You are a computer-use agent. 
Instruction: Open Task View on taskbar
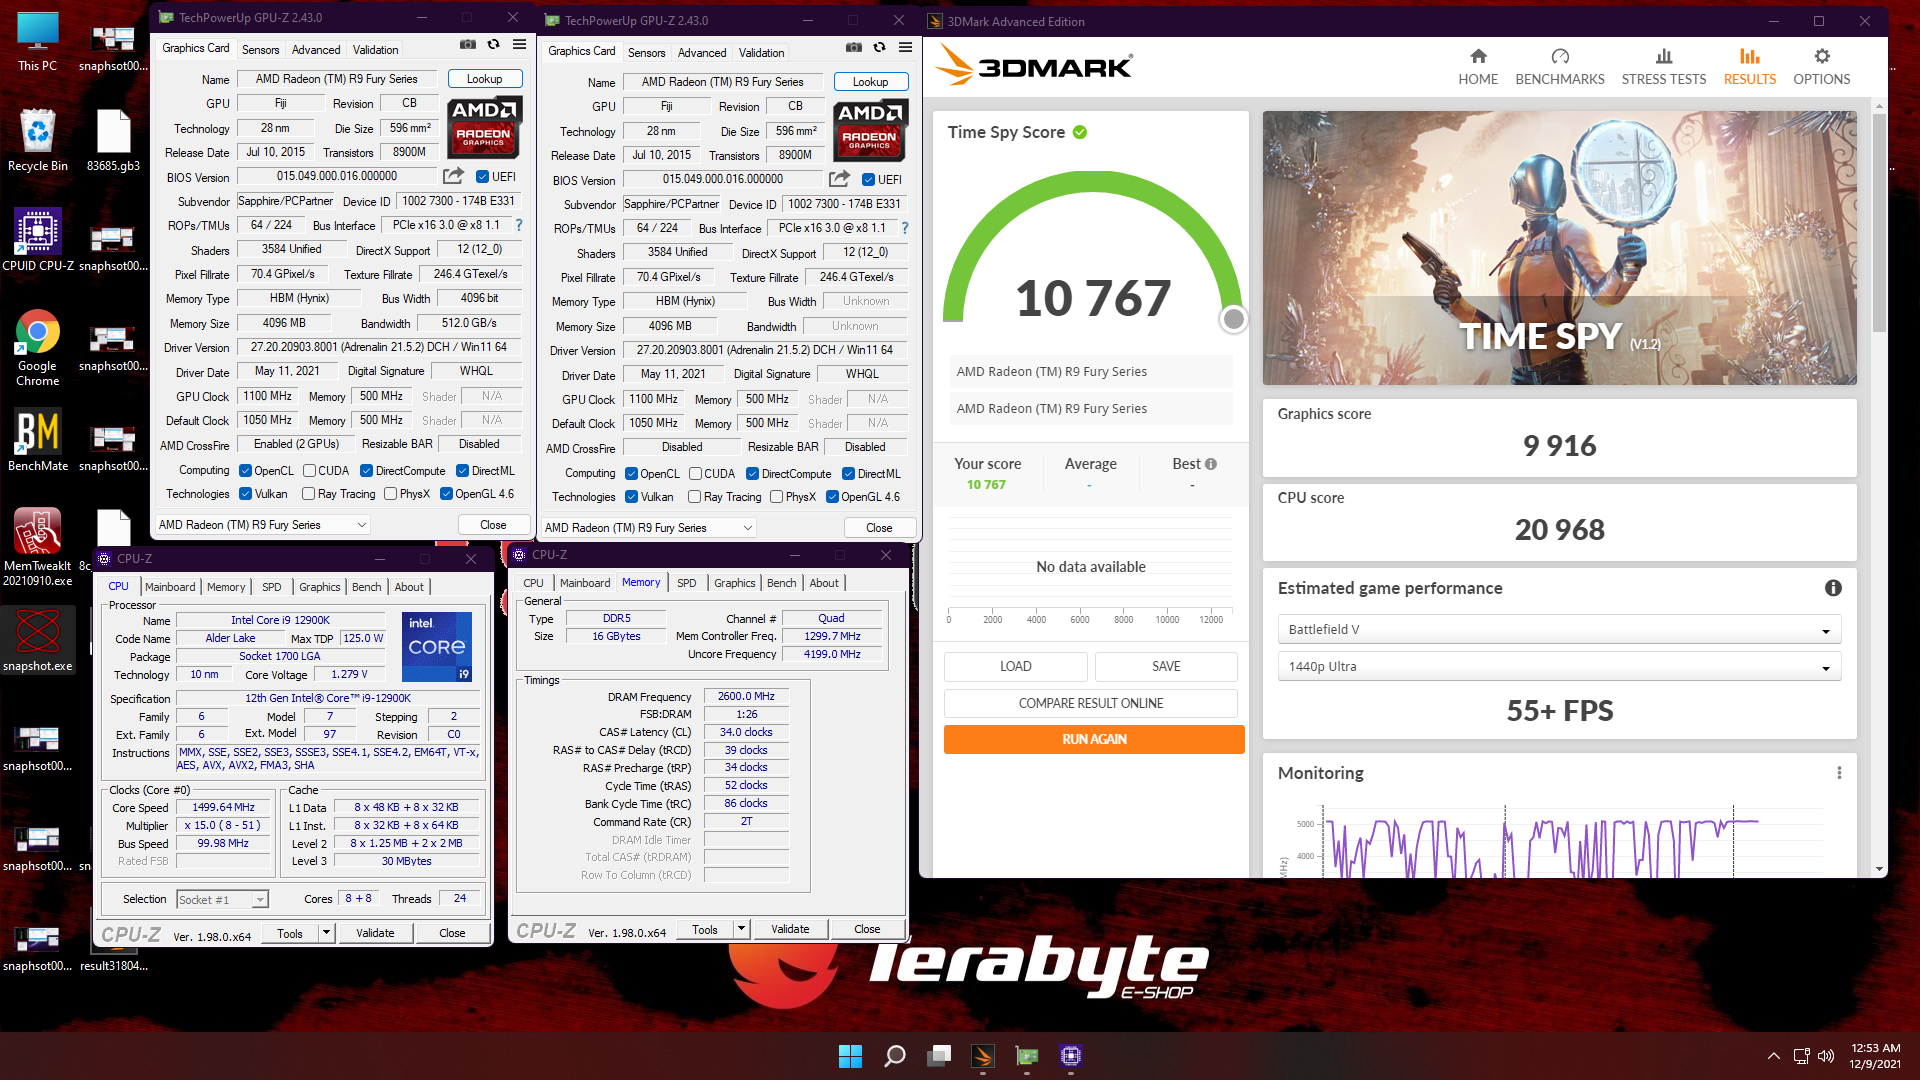point(939,1056)
